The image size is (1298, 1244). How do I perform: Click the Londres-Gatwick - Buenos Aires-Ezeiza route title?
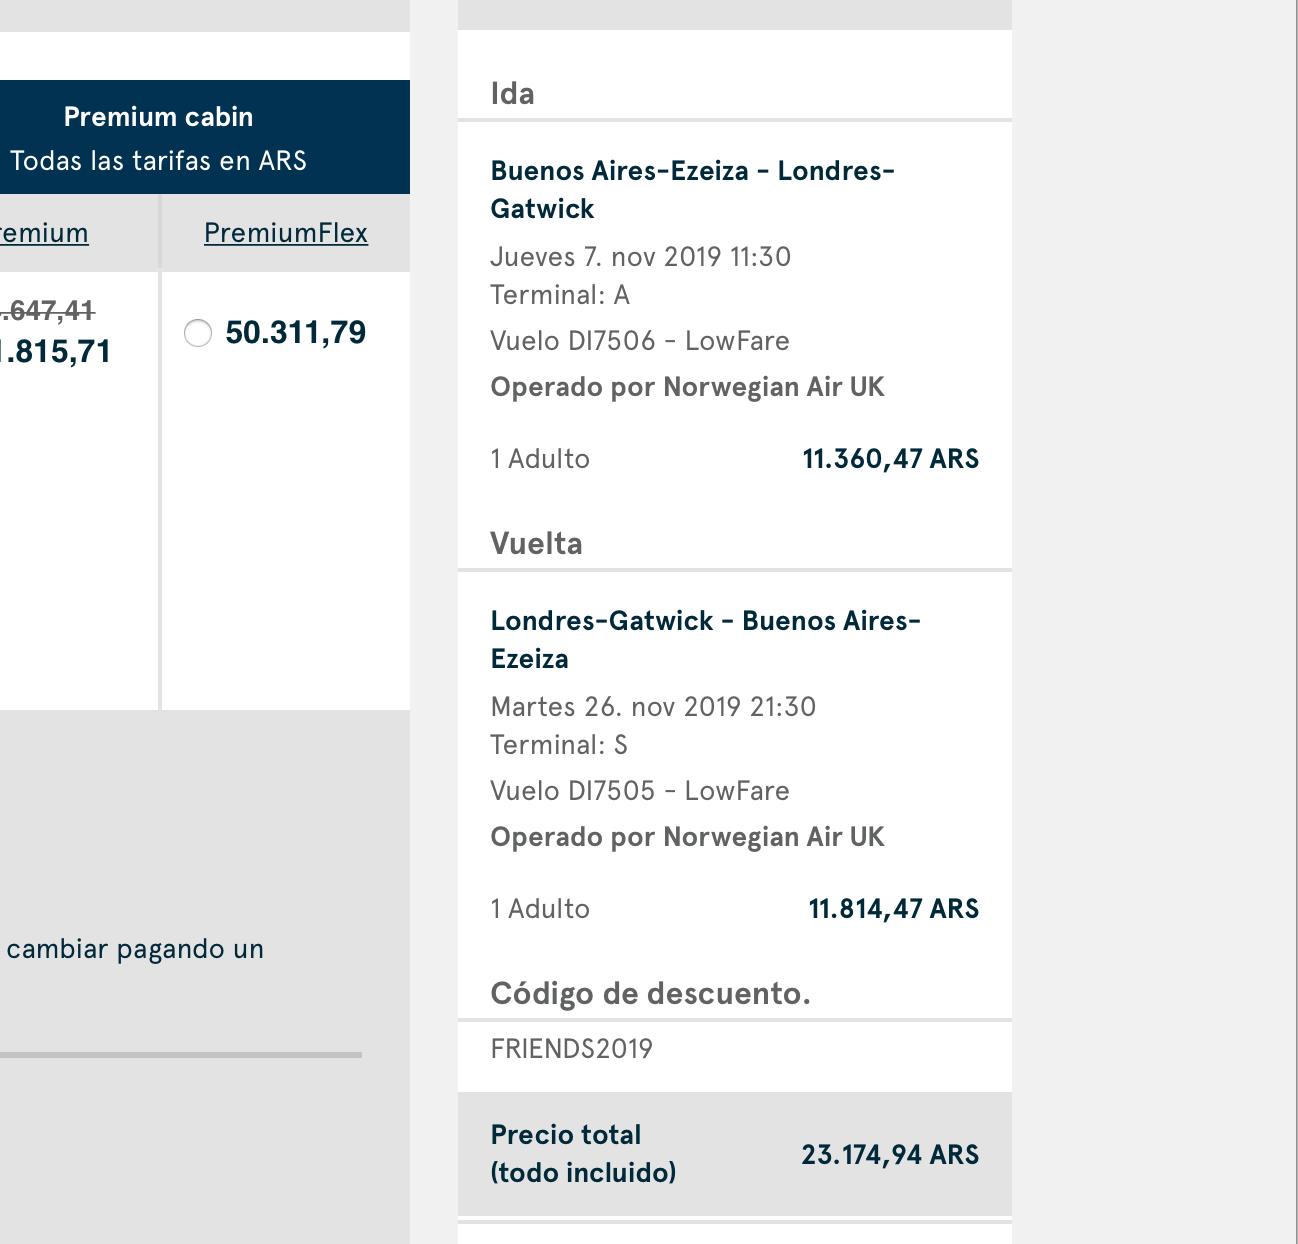coord(705,640)
